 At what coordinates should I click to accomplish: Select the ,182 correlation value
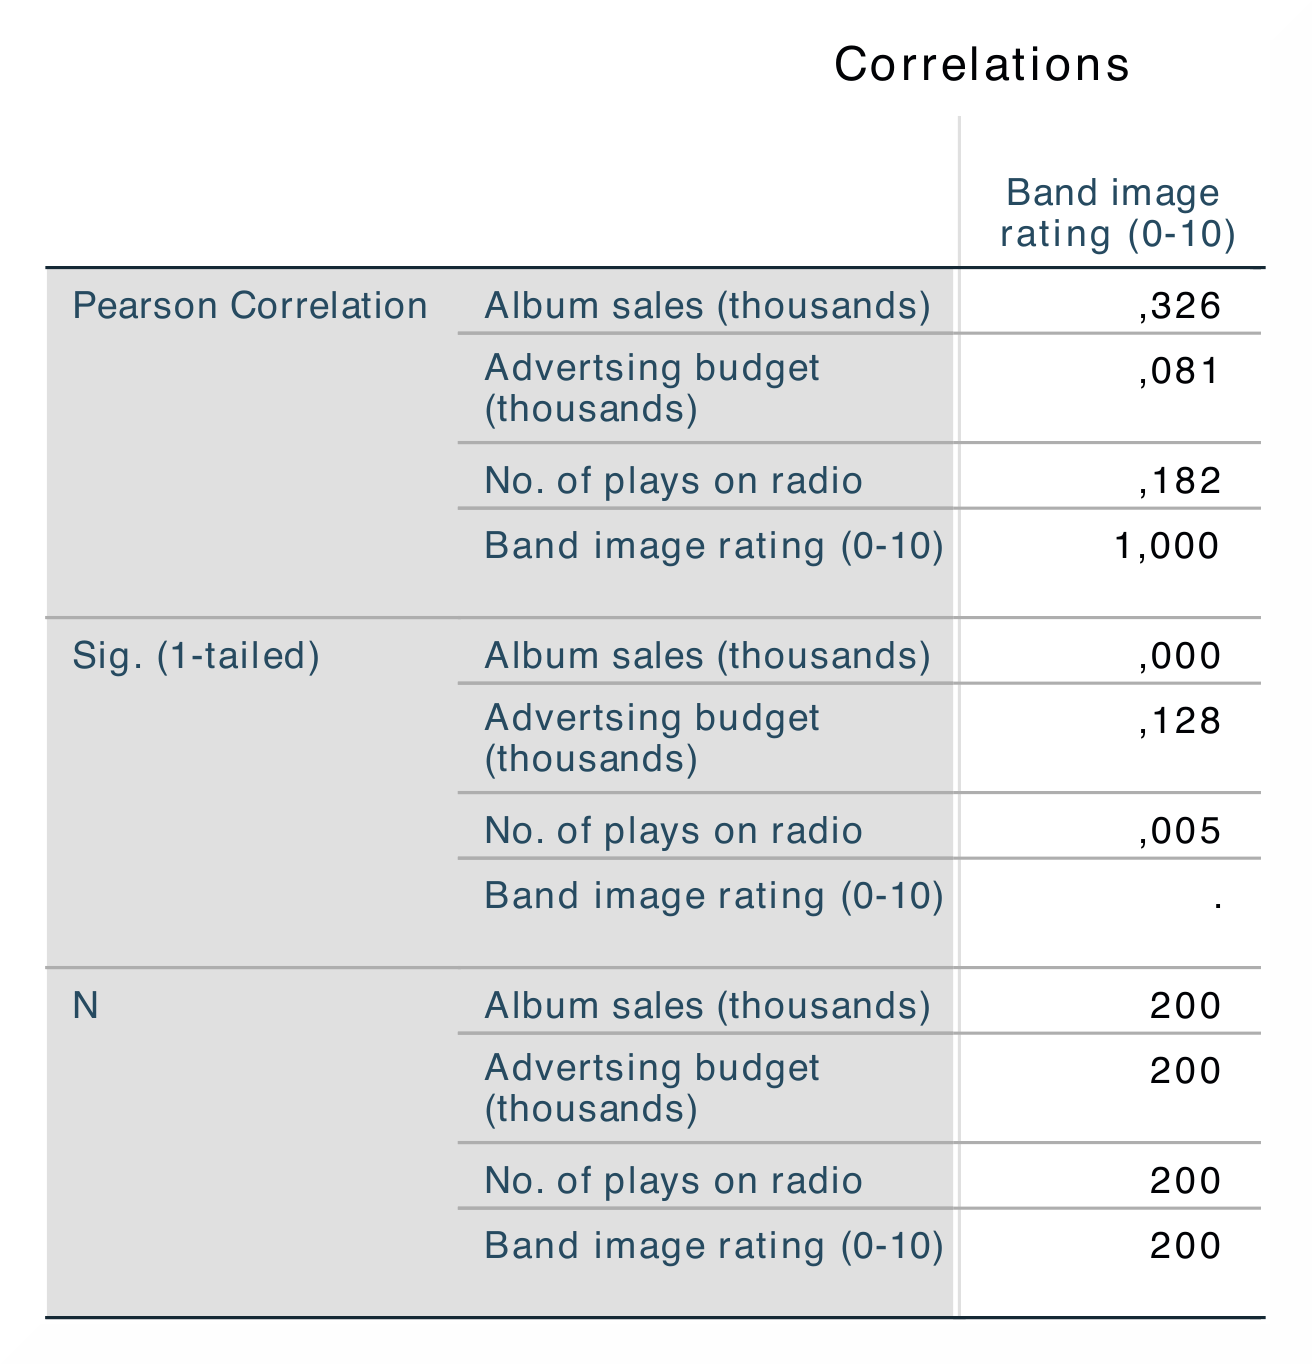click(1180, 481)
